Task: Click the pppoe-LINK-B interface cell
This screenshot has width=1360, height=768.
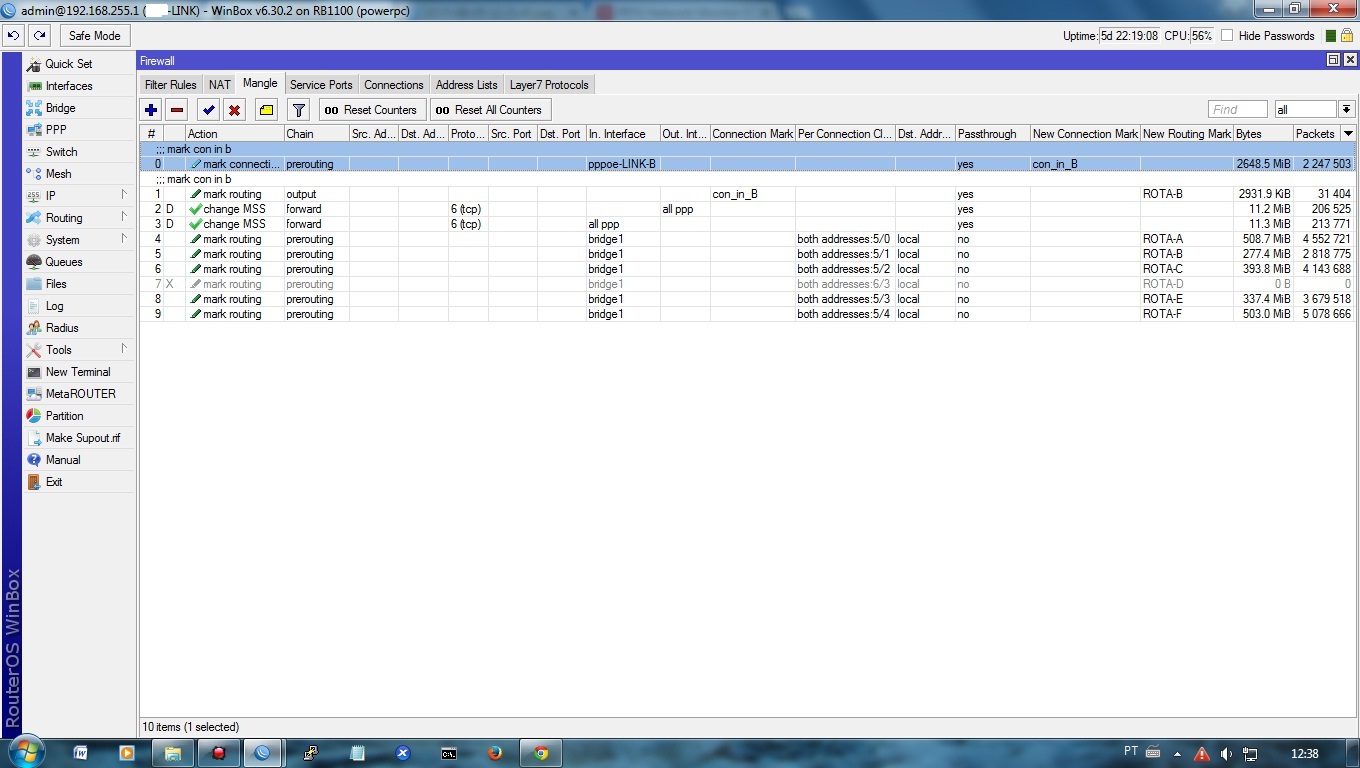Action: coord(622,164)
